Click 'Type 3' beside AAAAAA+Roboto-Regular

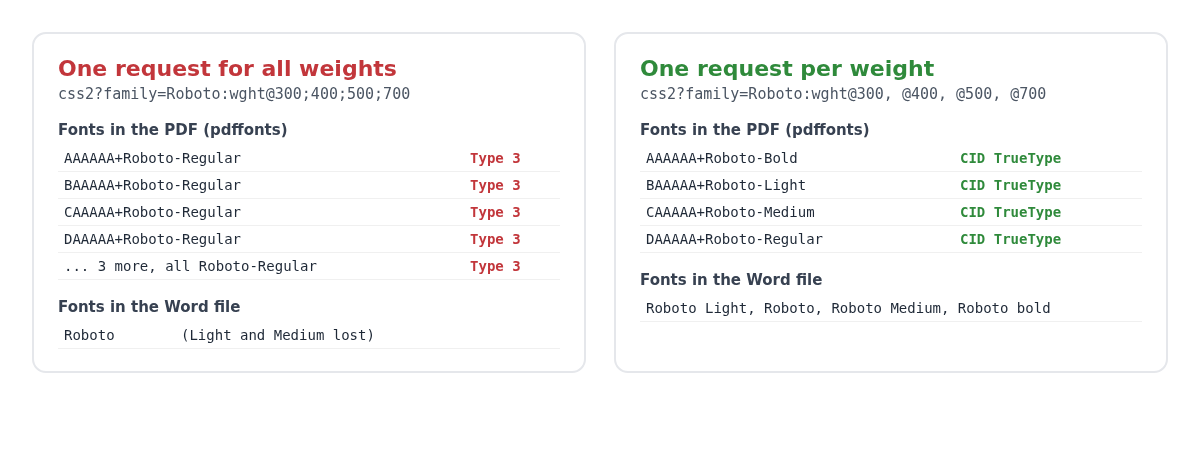click(495, 158)
